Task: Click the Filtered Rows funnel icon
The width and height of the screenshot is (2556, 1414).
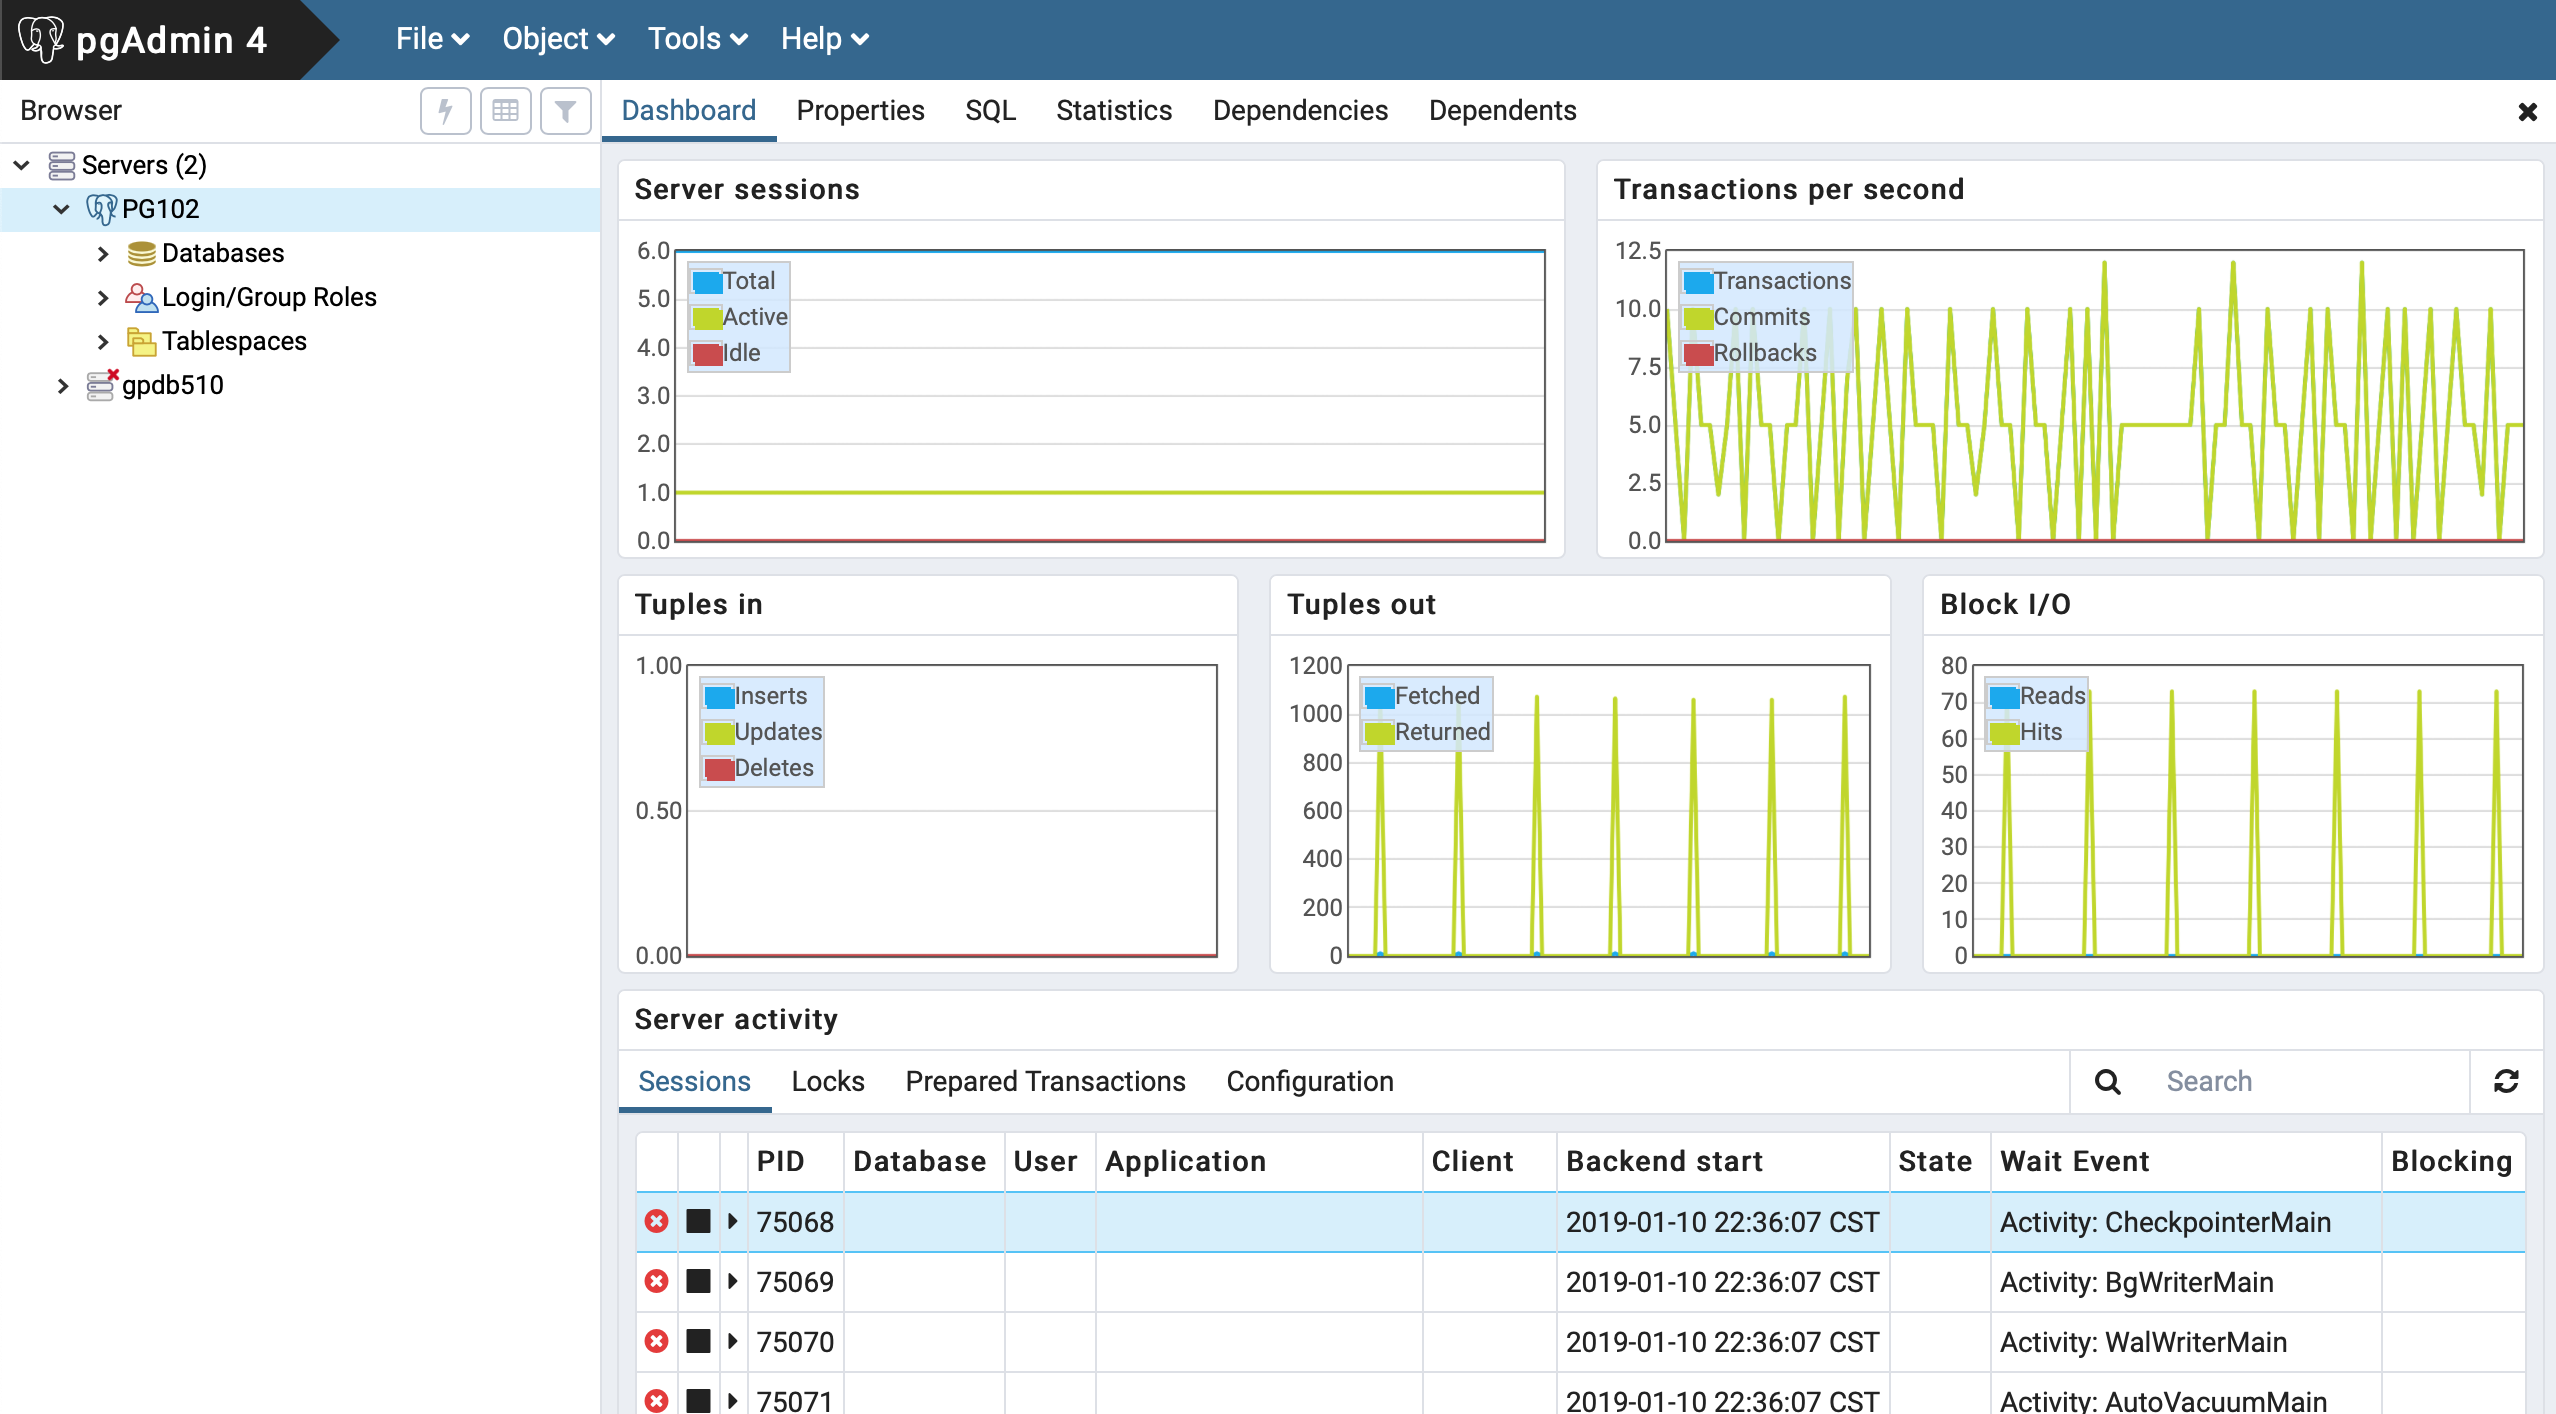Action: tap(565, 110)
